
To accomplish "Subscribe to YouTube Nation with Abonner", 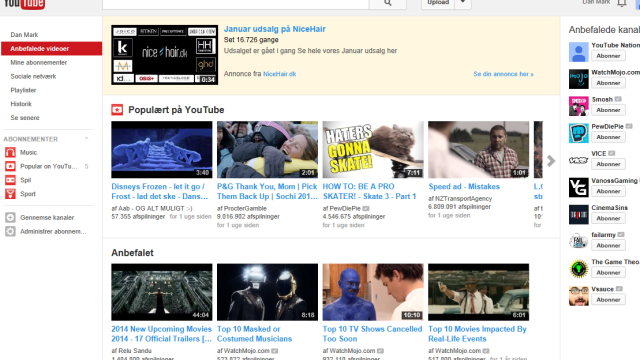I will pos(608,56).
